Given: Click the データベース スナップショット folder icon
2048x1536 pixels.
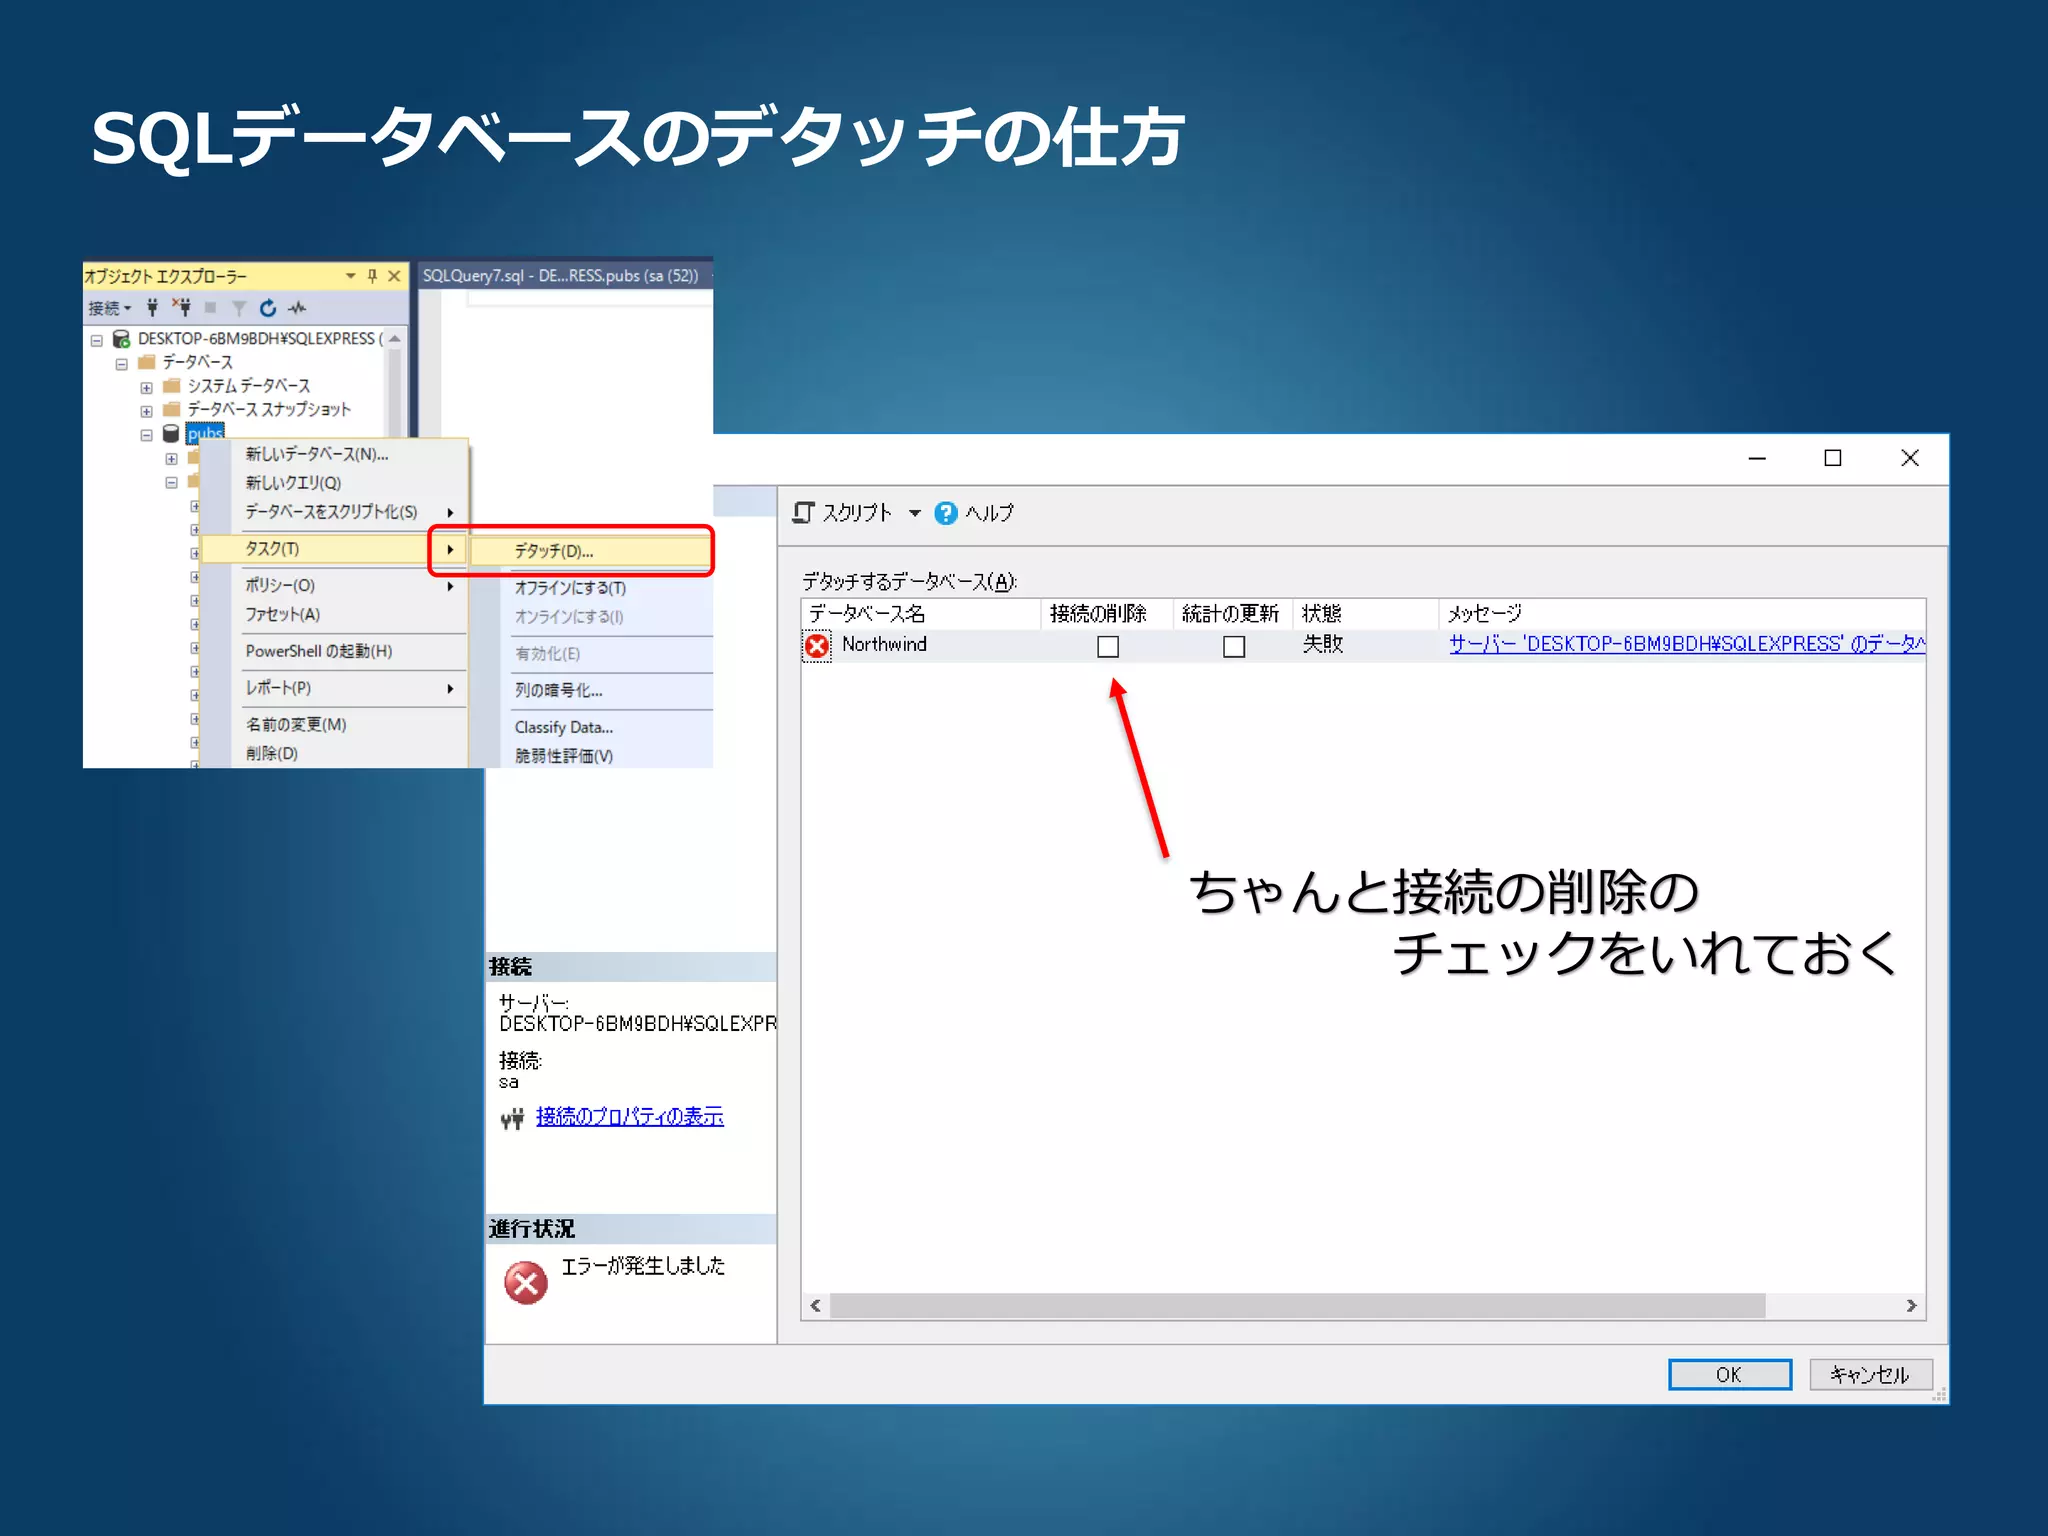Looking at the screenshot, I should [171, 409].
